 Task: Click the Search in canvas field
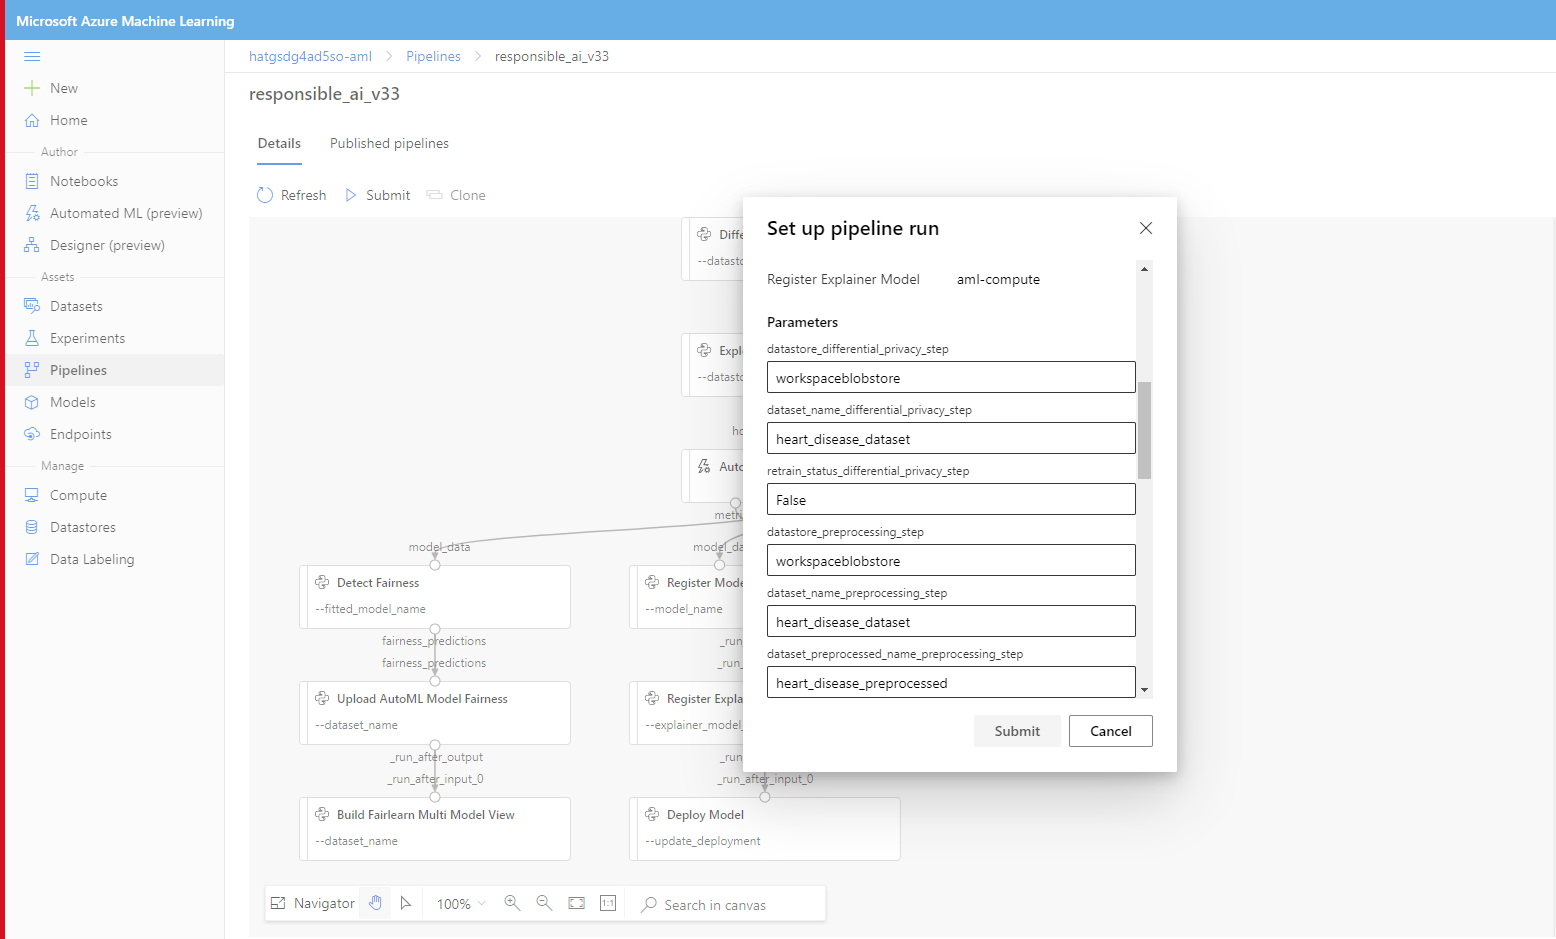click(x=727, y=904)
